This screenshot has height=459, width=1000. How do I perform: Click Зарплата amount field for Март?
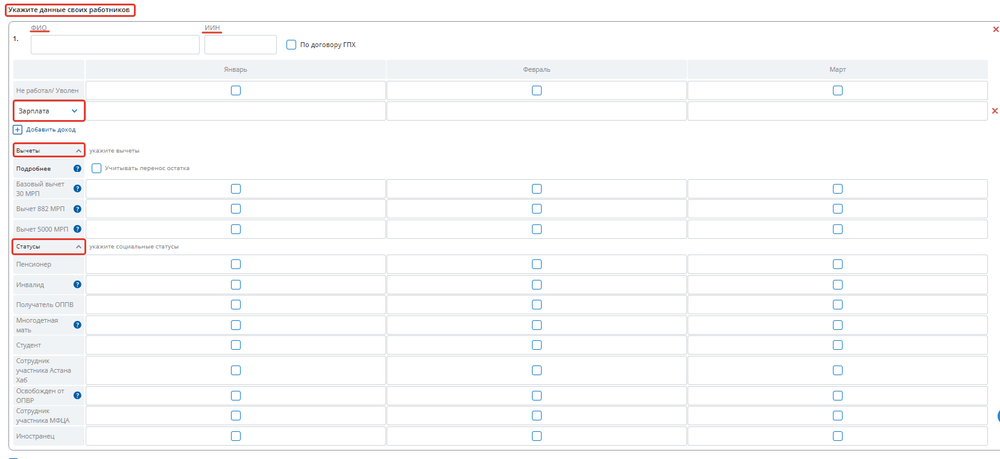click(838, 111)
